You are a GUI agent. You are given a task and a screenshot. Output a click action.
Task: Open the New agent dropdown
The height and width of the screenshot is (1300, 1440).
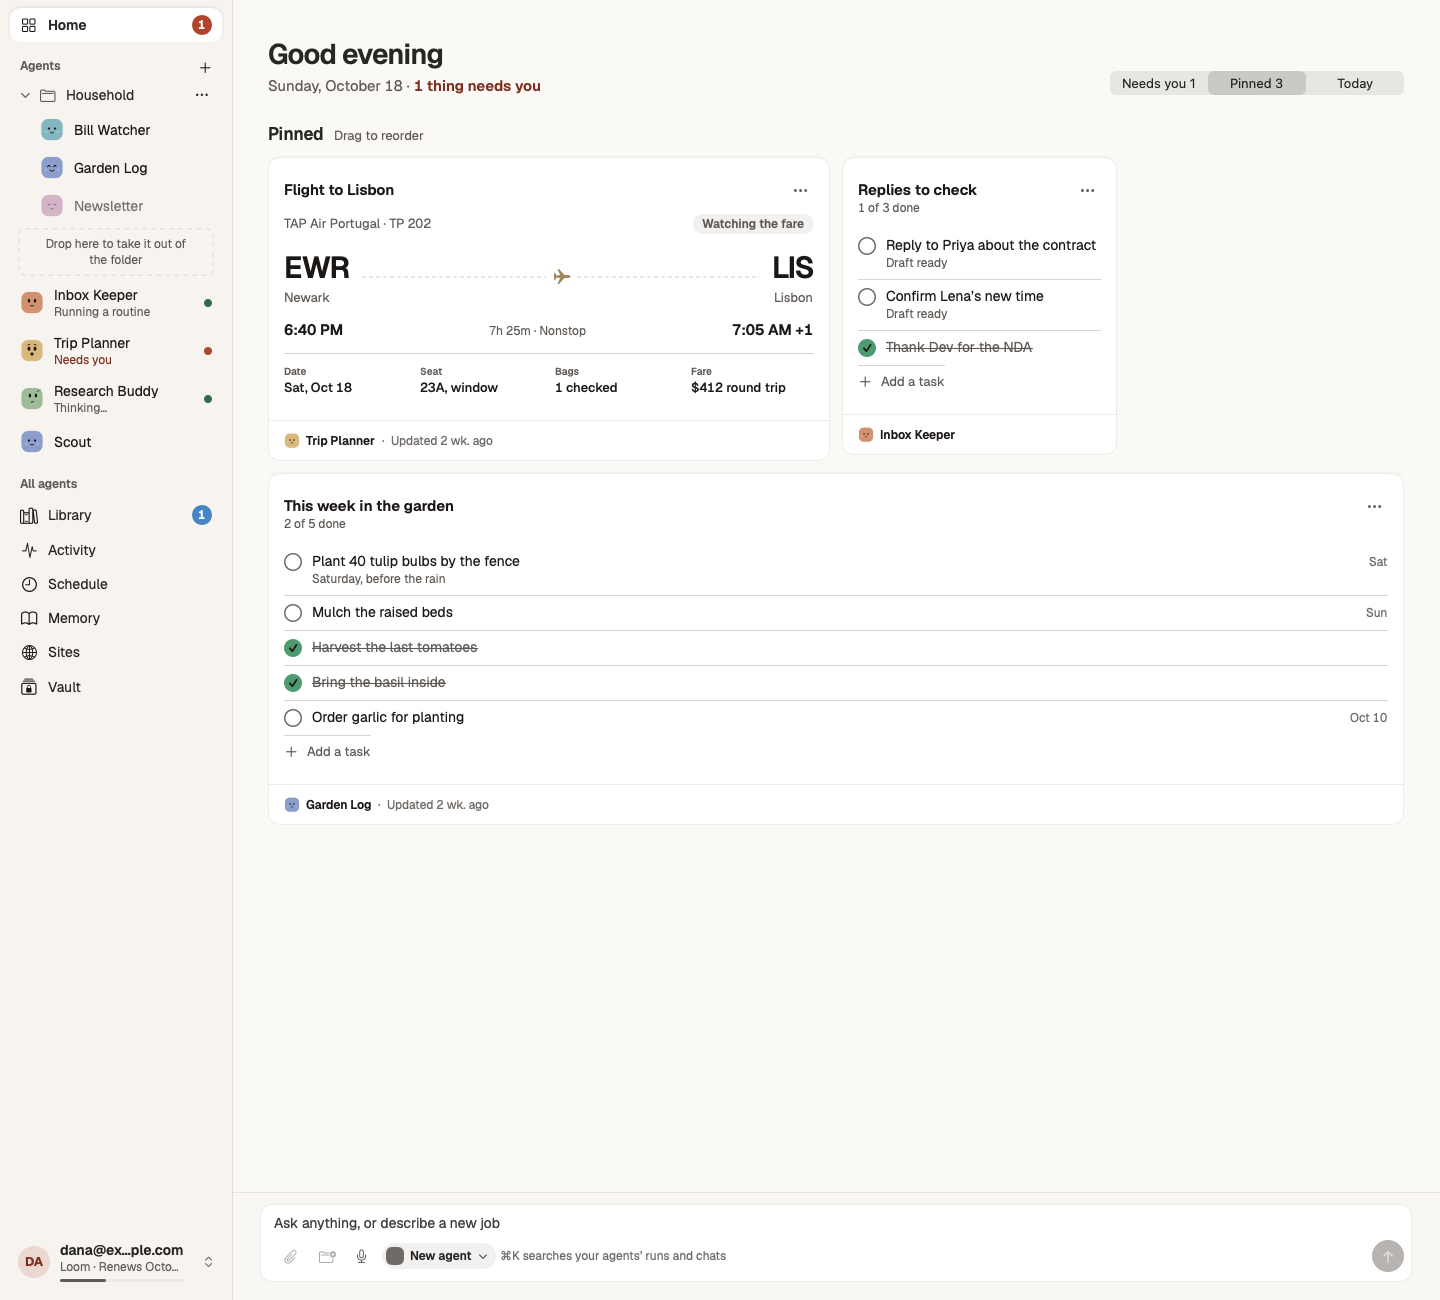click(x=438, y=1256)
